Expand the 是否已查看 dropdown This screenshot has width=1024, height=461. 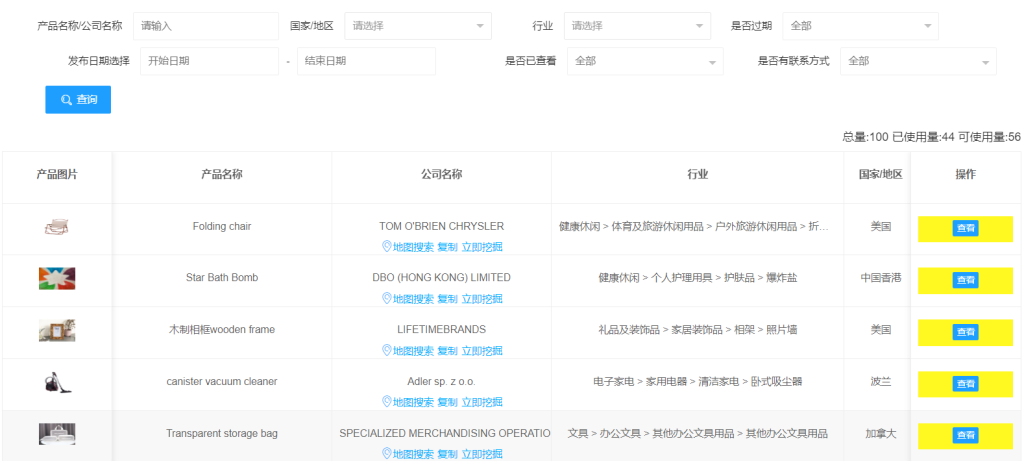pos(644,61)
